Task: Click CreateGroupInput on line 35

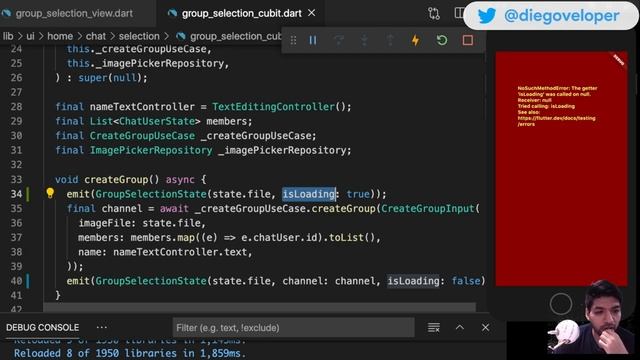Action: pyautogui.click(x=427, y=209)
